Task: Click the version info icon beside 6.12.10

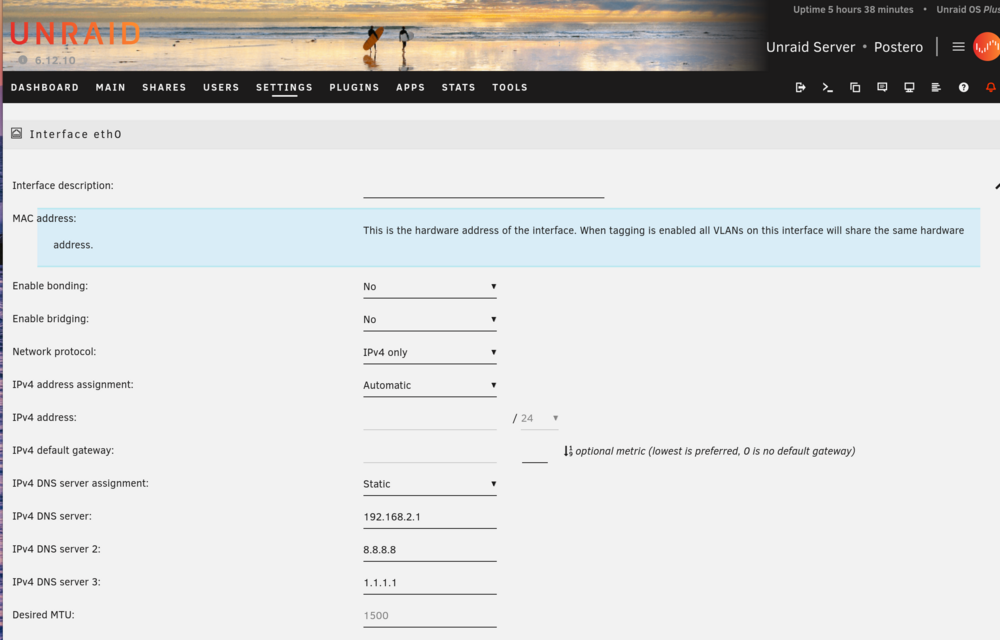Action: point(23,60)
